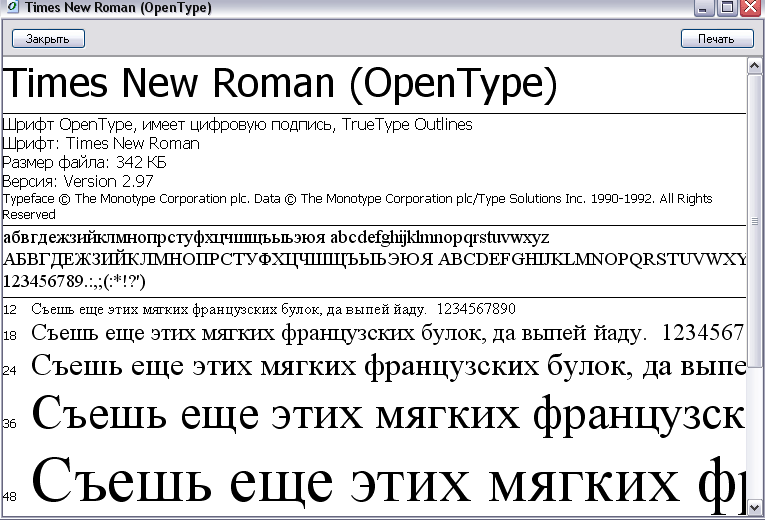
Task: Click the scrollbar down arrow
Action: pos(754,508)
